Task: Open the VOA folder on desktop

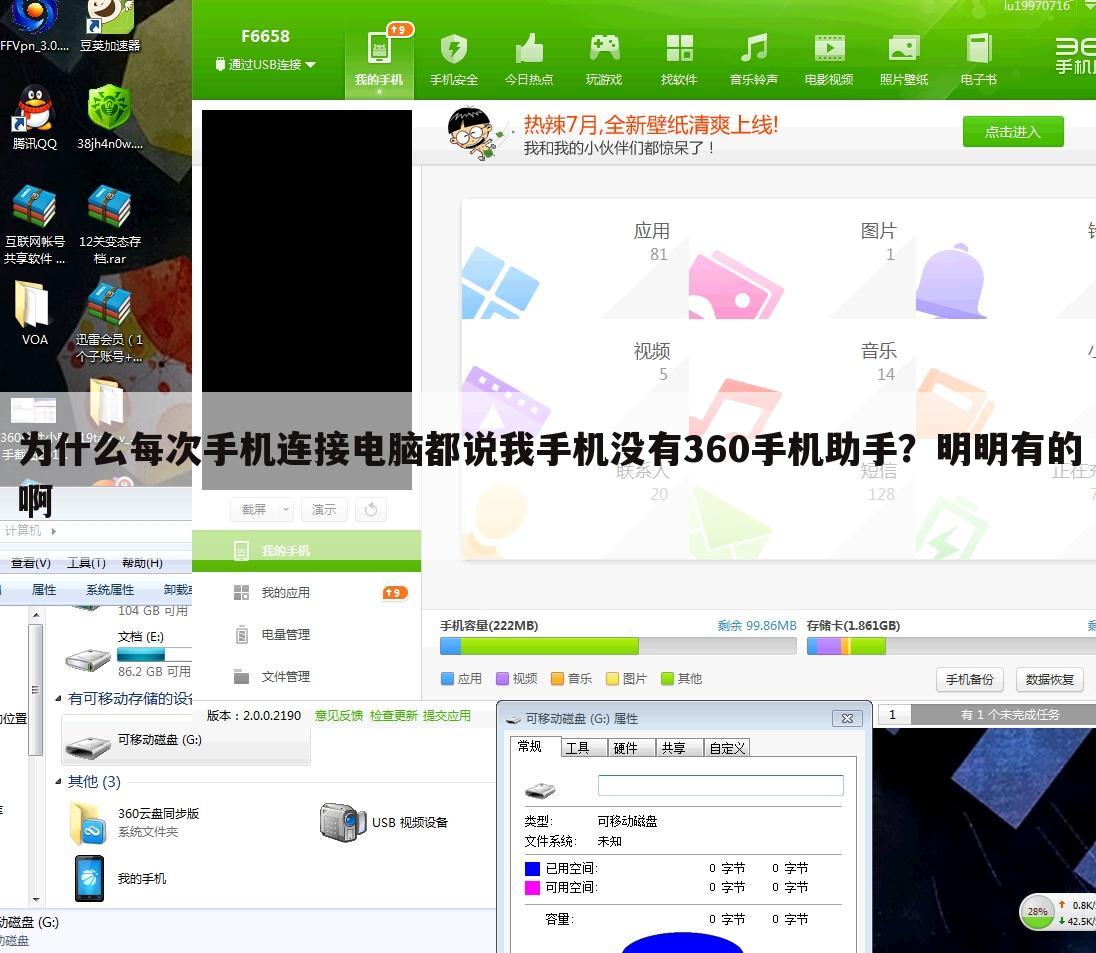Action: (34, 313)
